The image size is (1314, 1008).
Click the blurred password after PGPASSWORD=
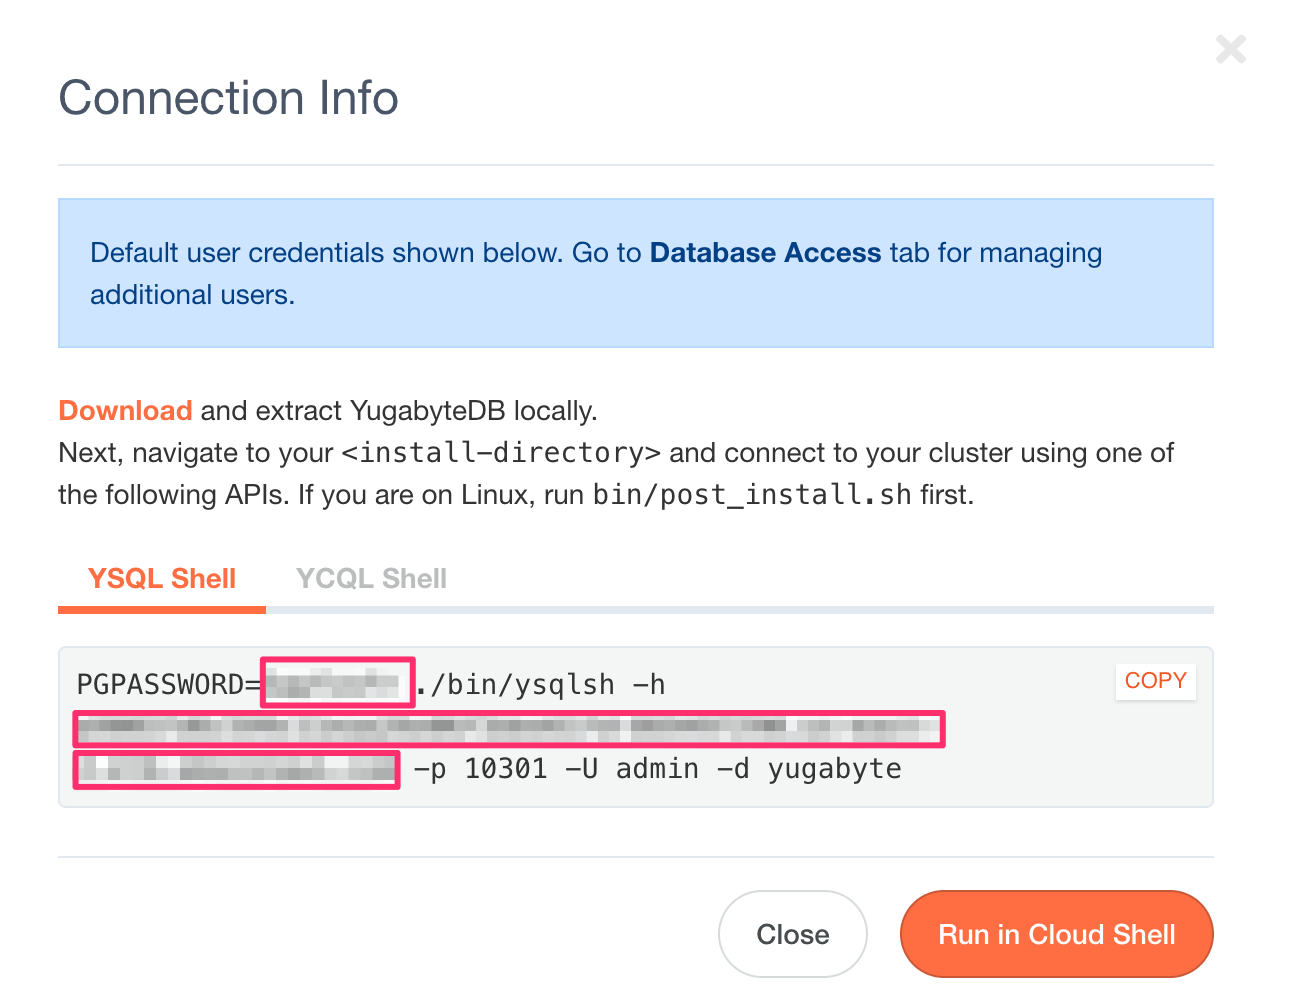tap(337, 684)
